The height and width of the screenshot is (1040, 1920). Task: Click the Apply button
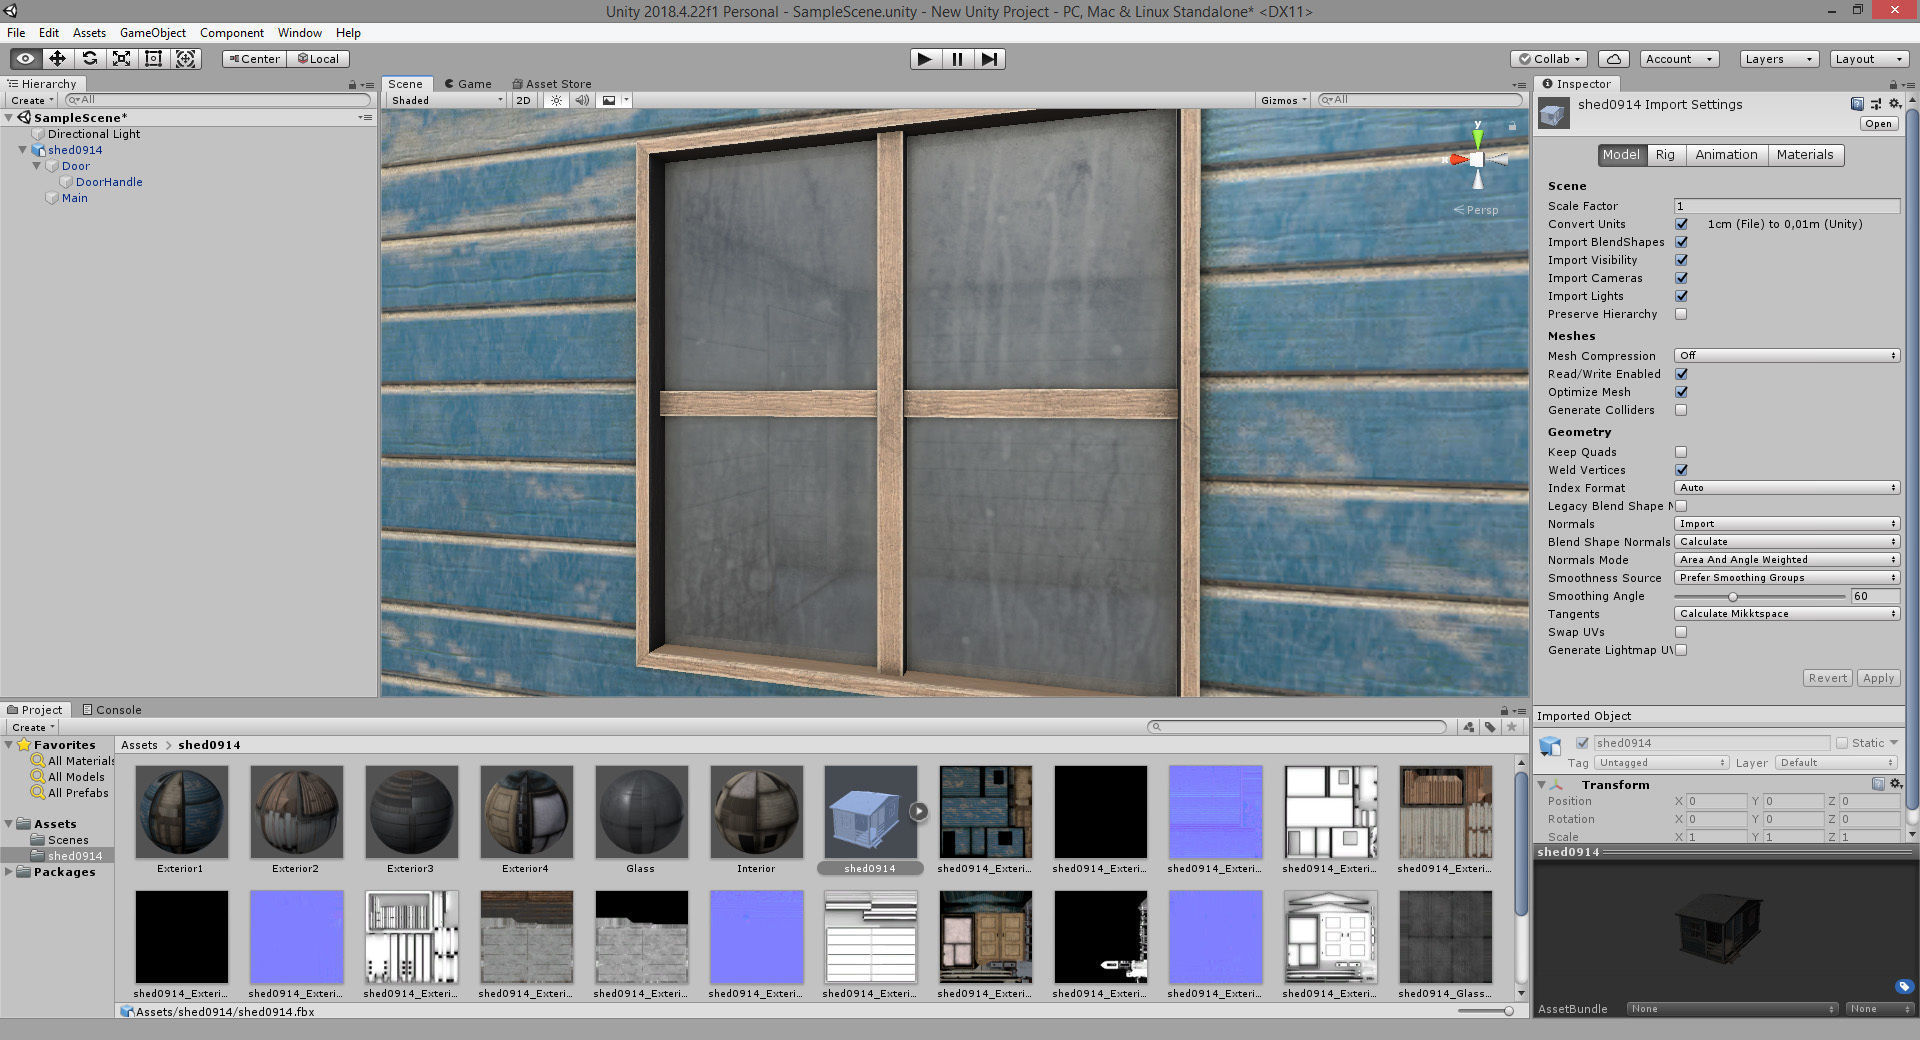(1878, 678)
